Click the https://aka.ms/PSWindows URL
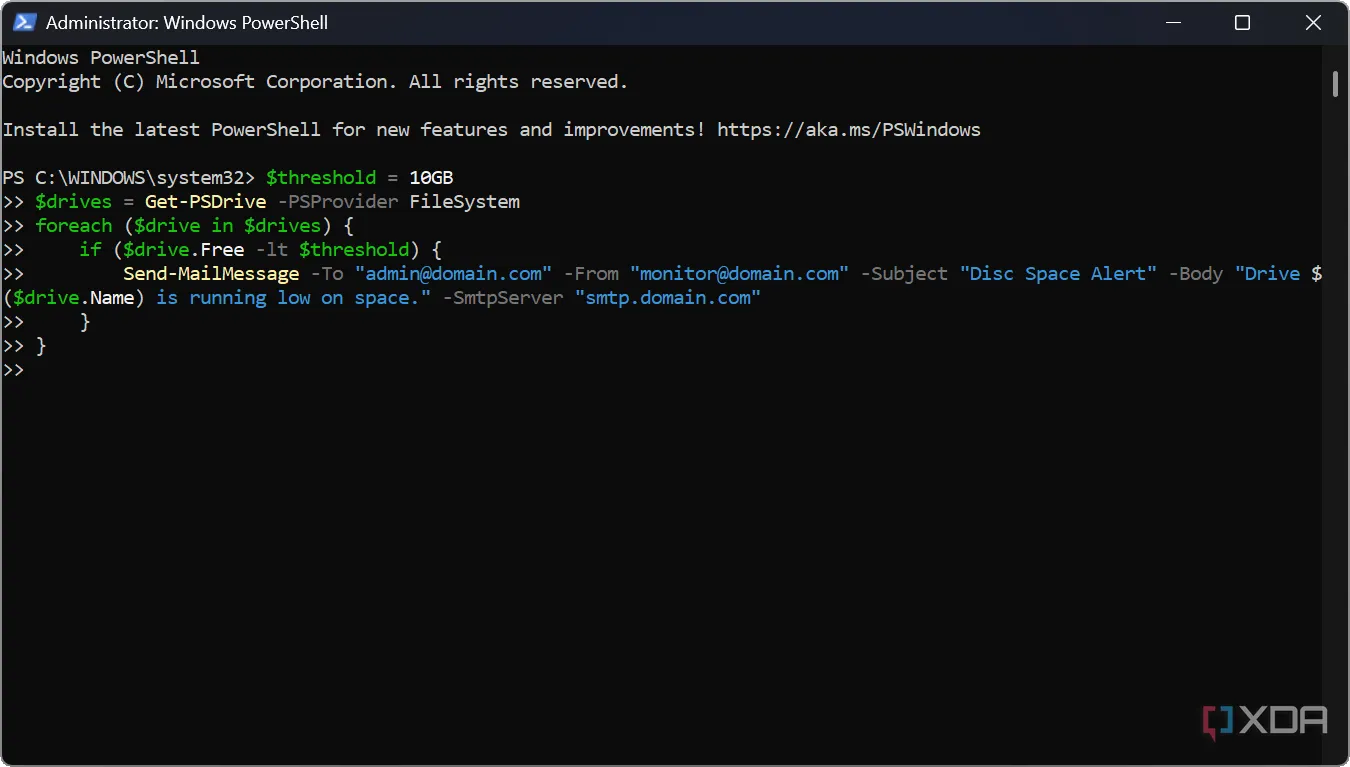1350x767 pixels. pyautogui.click(x=849, y=130)
